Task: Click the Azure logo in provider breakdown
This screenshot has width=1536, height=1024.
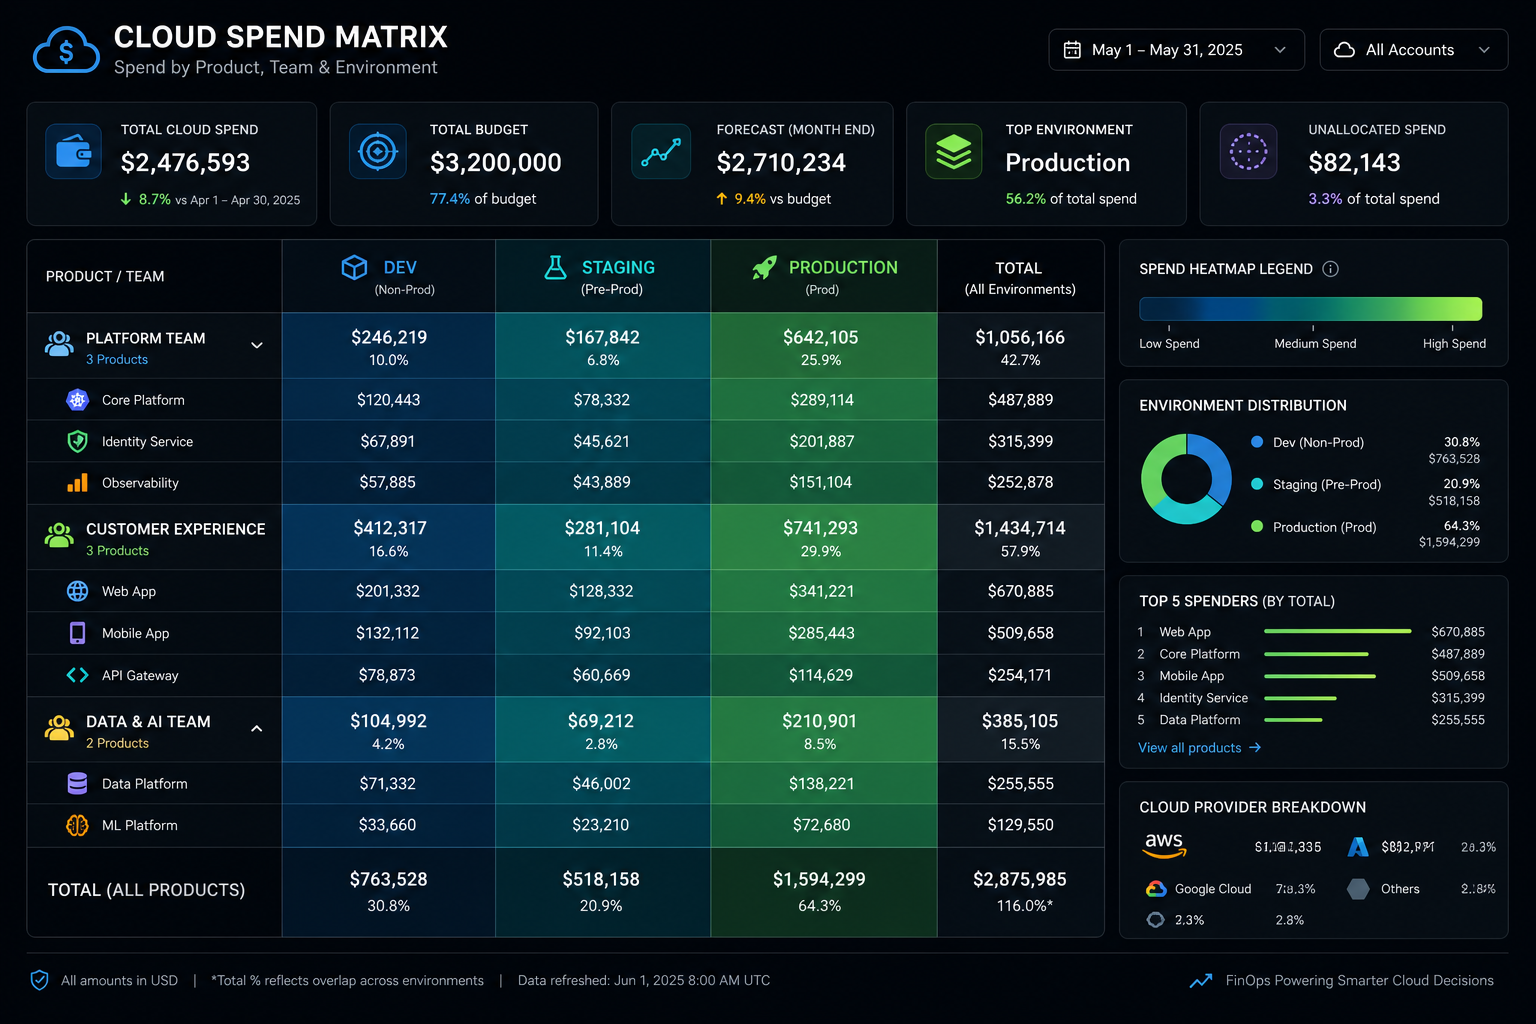Action: (x=1358, y=847)
